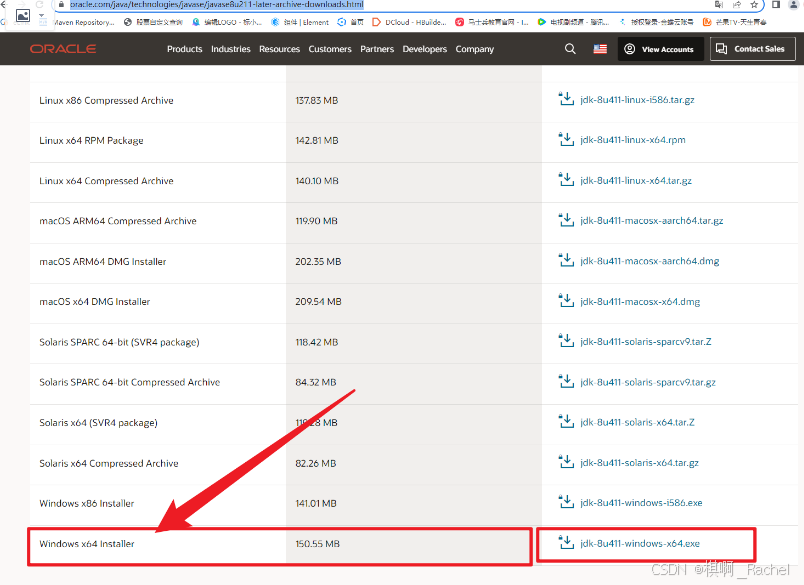Bookmark this page with the star icon
Image resolution: width=804 pixels, height=585 pixels.
(754, 5)
